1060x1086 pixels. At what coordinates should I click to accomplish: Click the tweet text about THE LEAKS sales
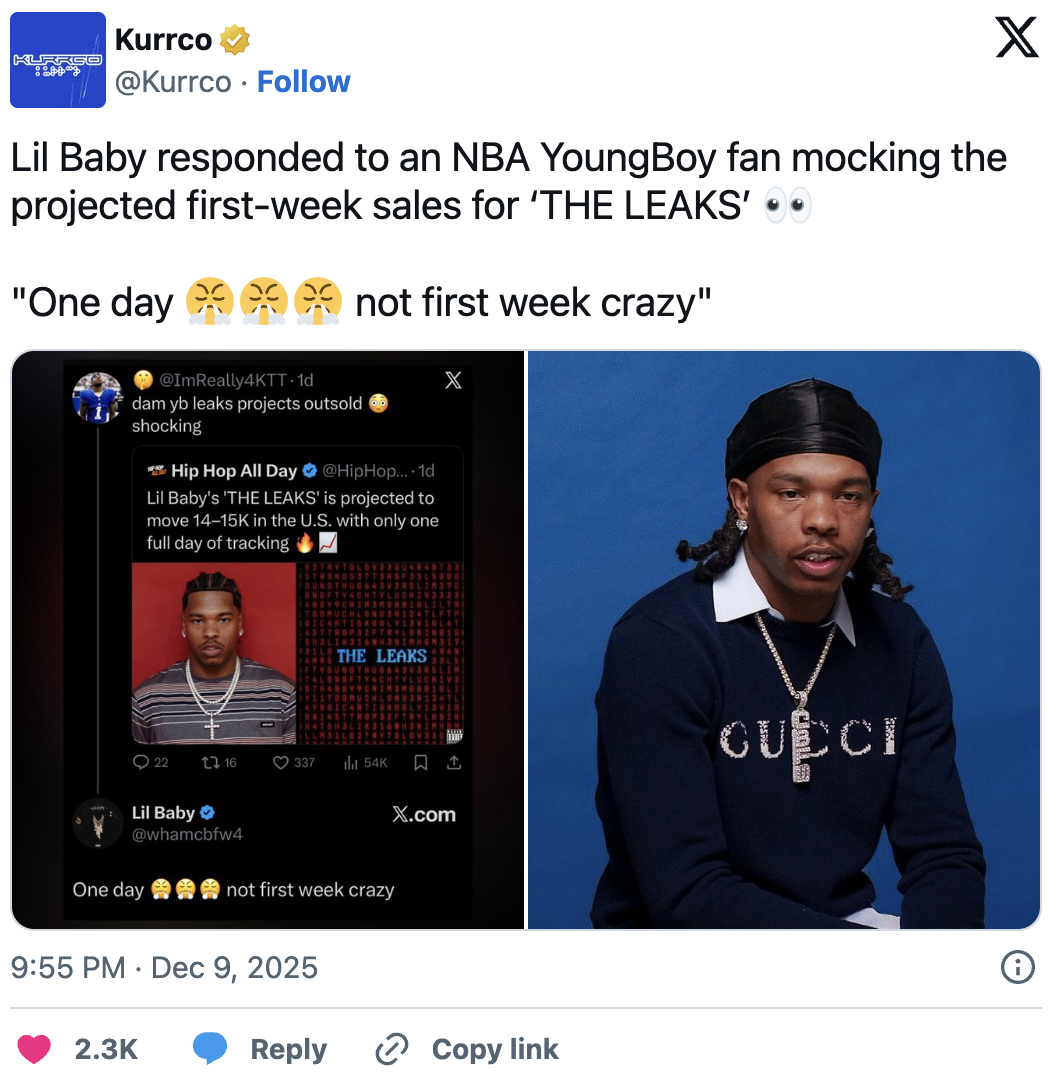click(509, 181)
